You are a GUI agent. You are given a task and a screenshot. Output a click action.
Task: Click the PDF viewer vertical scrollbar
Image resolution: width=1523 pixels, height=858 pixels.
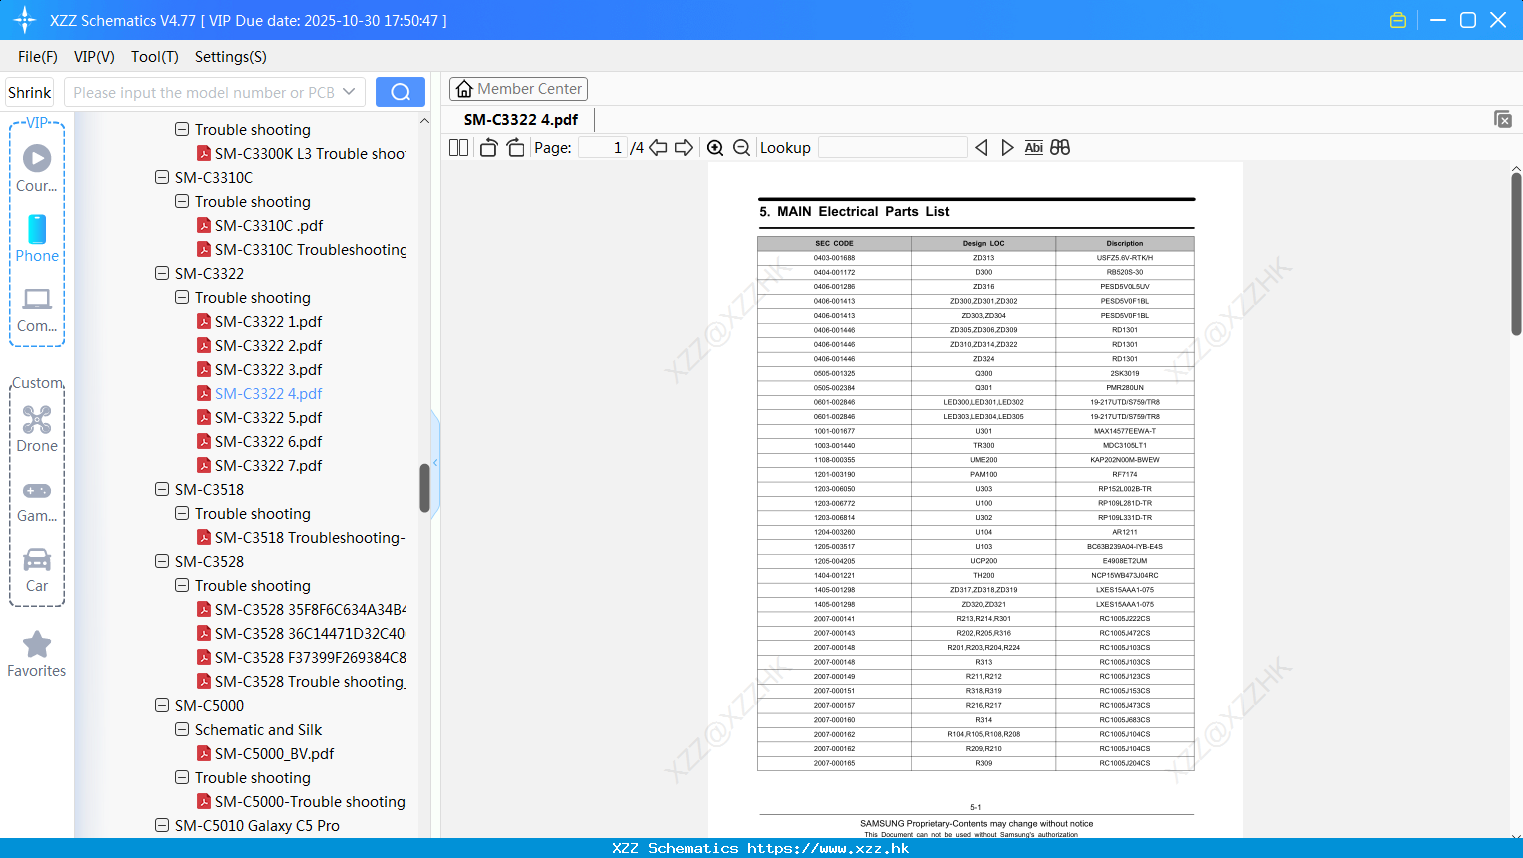pos(1516,253)
